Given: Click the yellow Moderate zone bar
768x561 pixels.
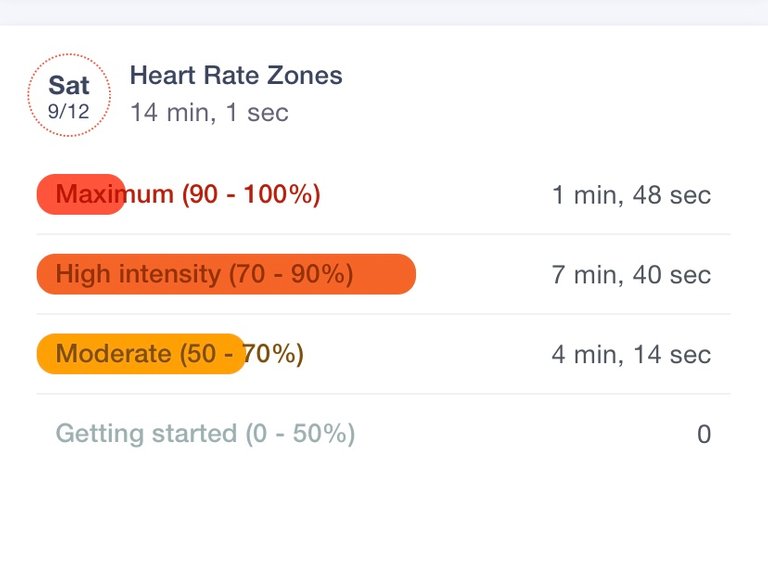Looking at the screenshot, I should click(141, 354).
